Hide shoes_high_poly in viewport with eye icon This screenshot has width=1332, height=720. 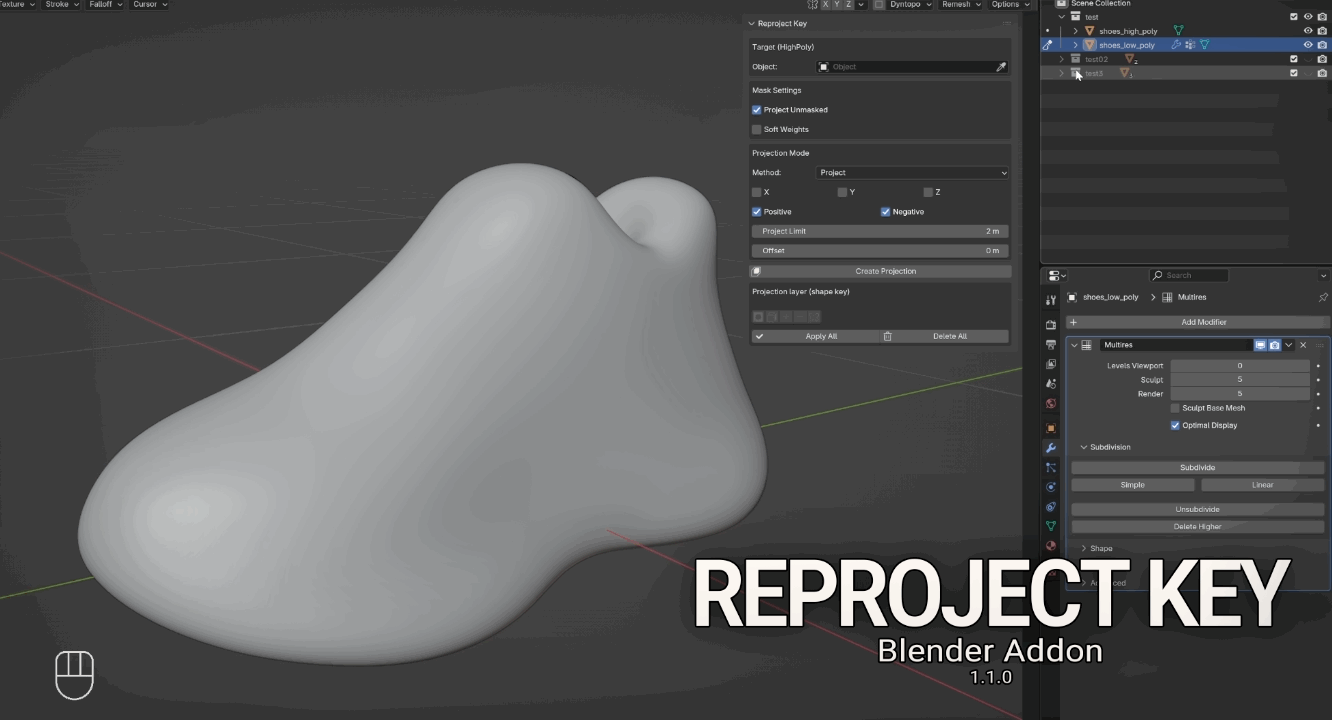pos(1308,31)
